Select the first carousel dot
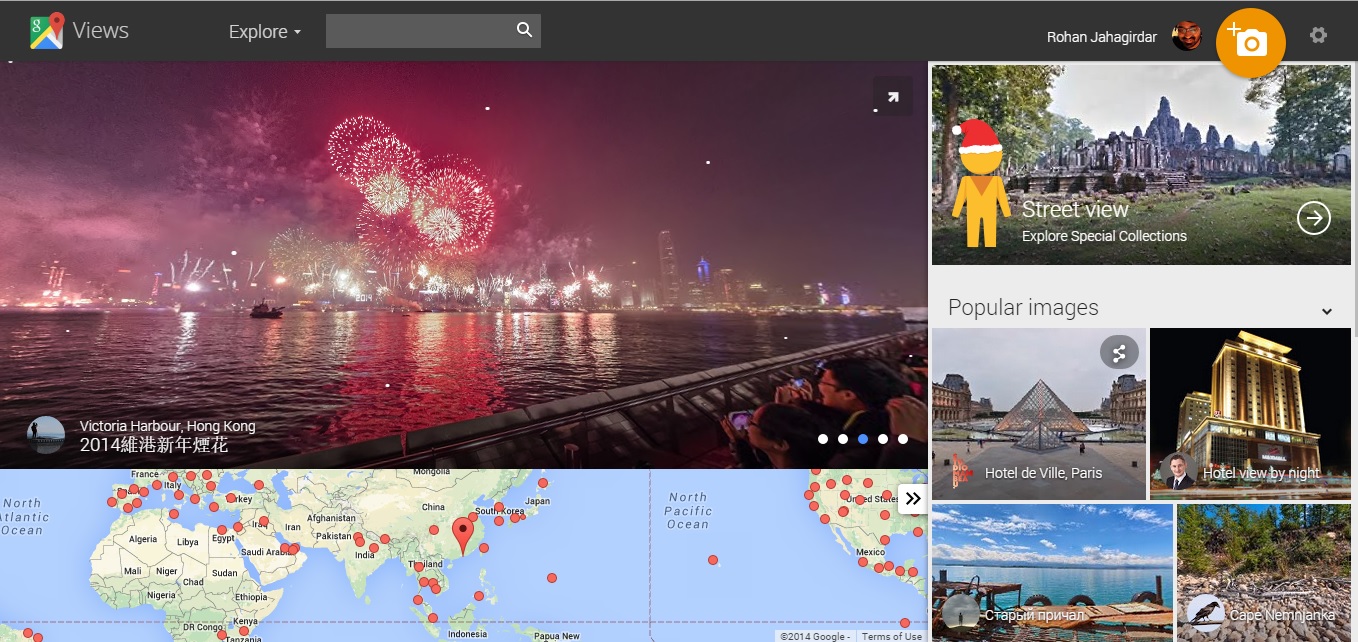Viewport: 1358px width, 642px height. click(x=823, y=439)
